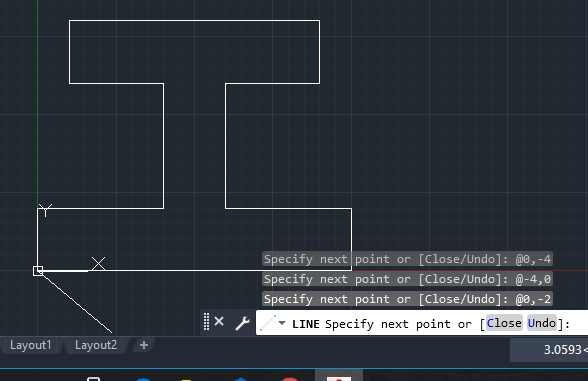Click the 3.0593 coordinate readout
588x381 pixels.
[549, 350]
